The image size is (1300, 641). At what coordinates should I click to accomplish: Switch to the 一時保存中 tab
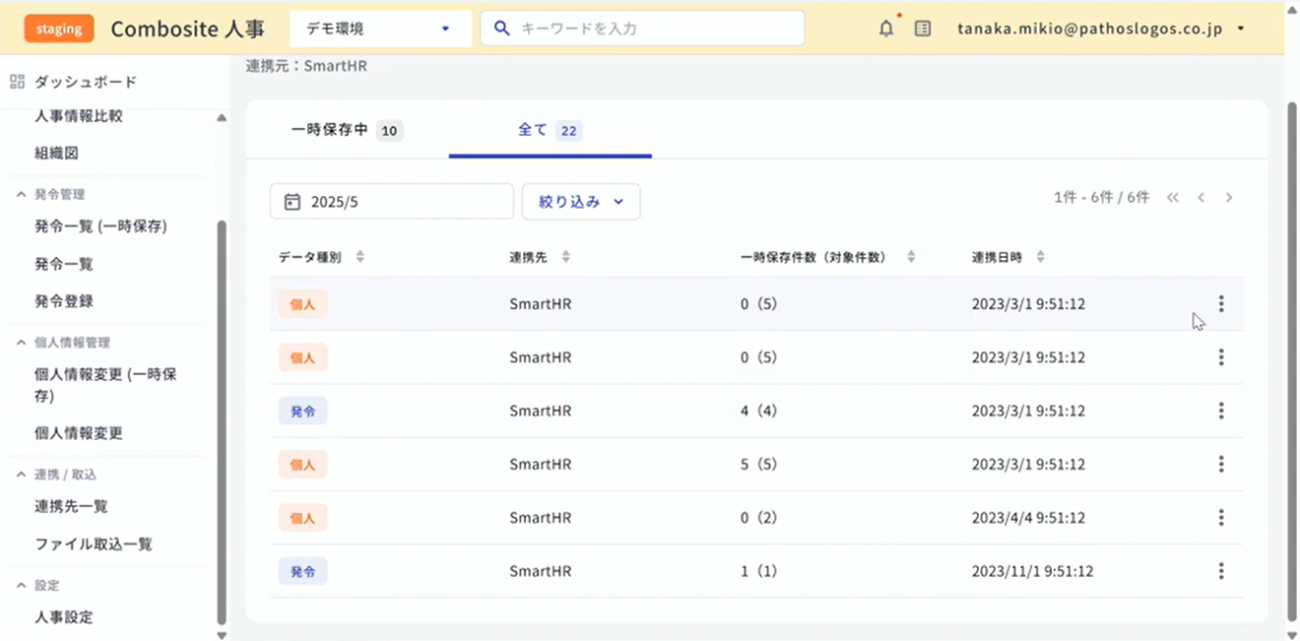[346, 131]
